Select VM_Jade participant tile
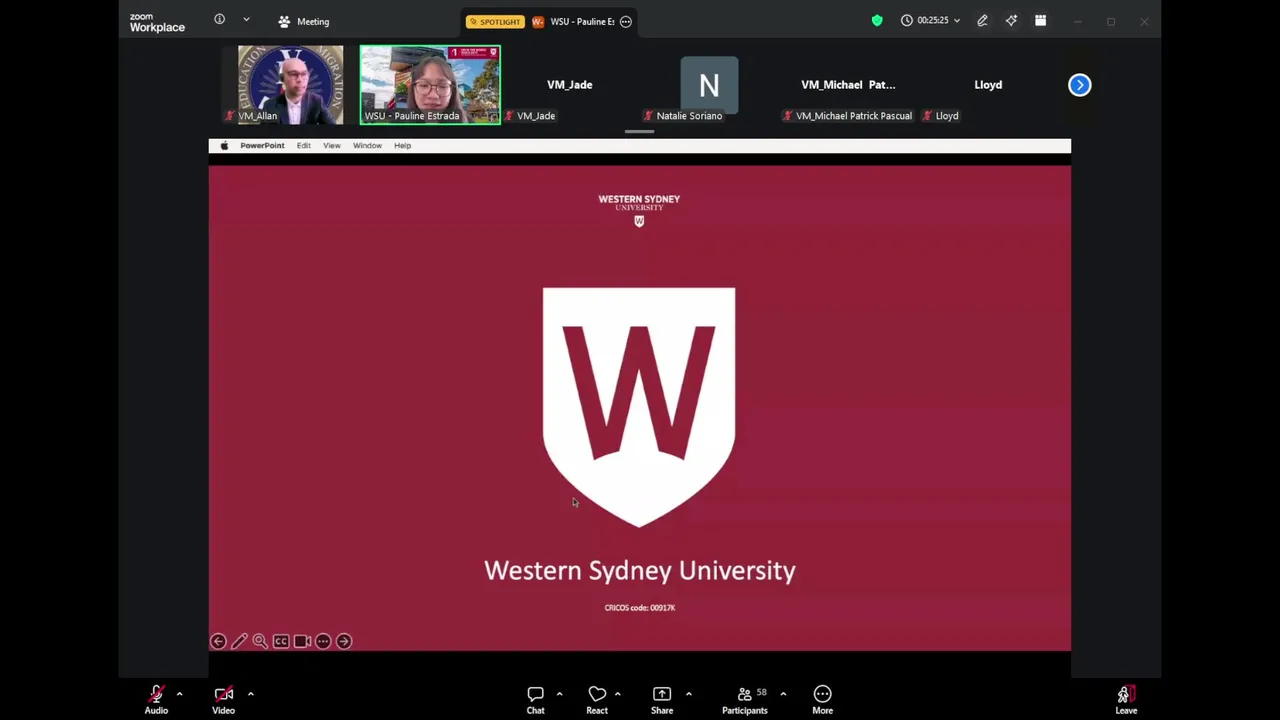Screen dimensions: 1280x720 click(569, 85)
